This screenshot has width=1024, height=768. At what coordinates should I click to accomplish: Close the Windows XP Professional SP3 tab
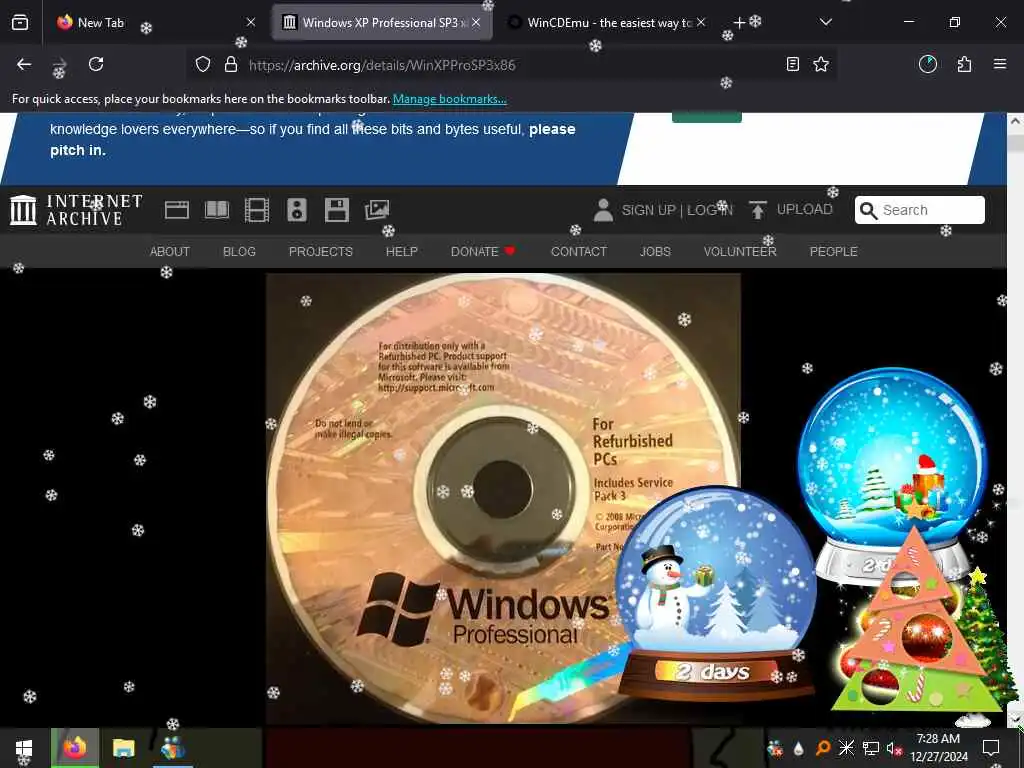(476, 22)
